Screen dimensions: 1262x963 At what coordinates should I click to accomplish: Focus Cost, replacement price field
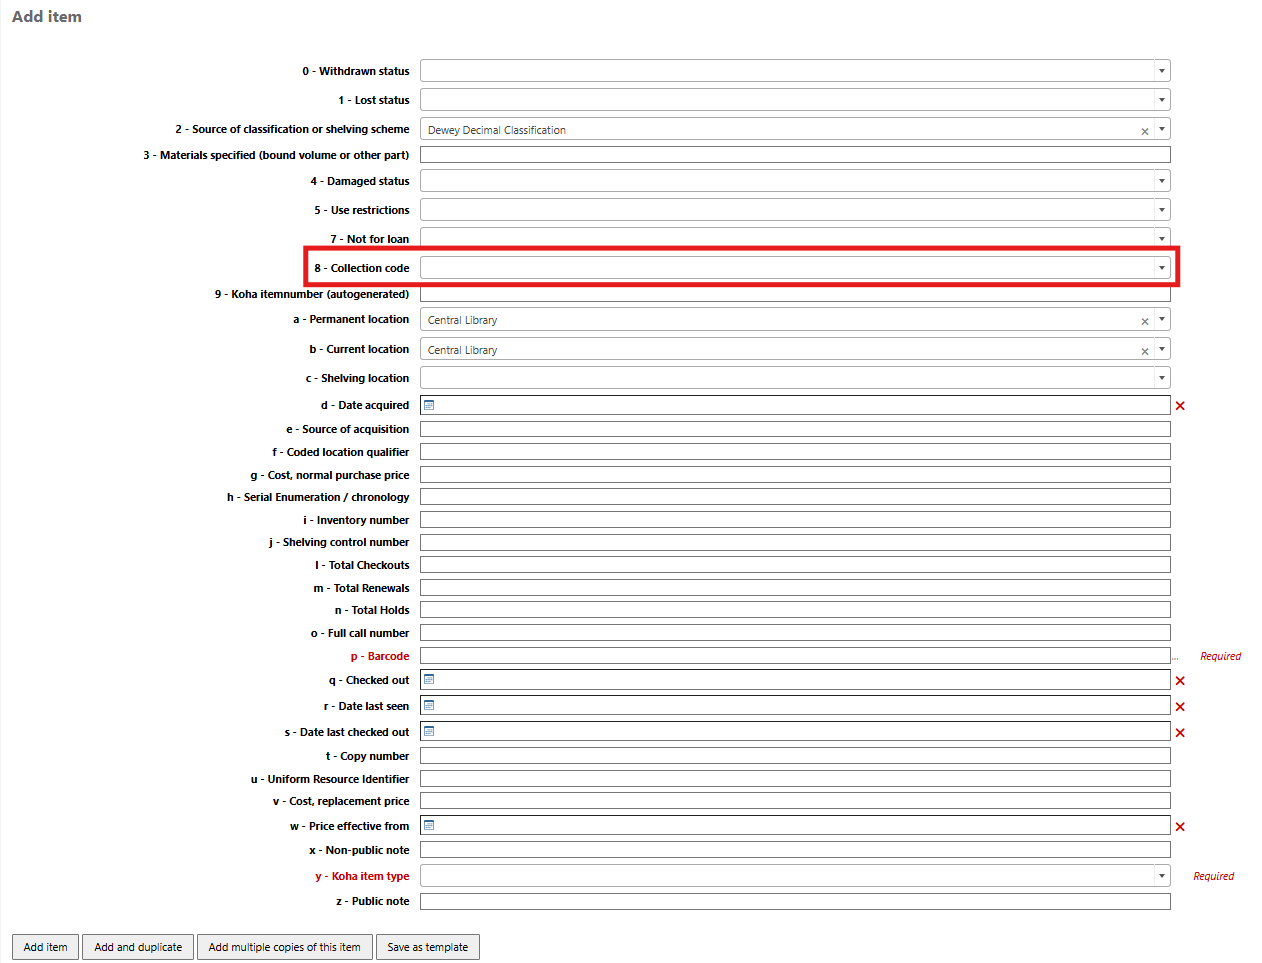click(x=795, y=801)
